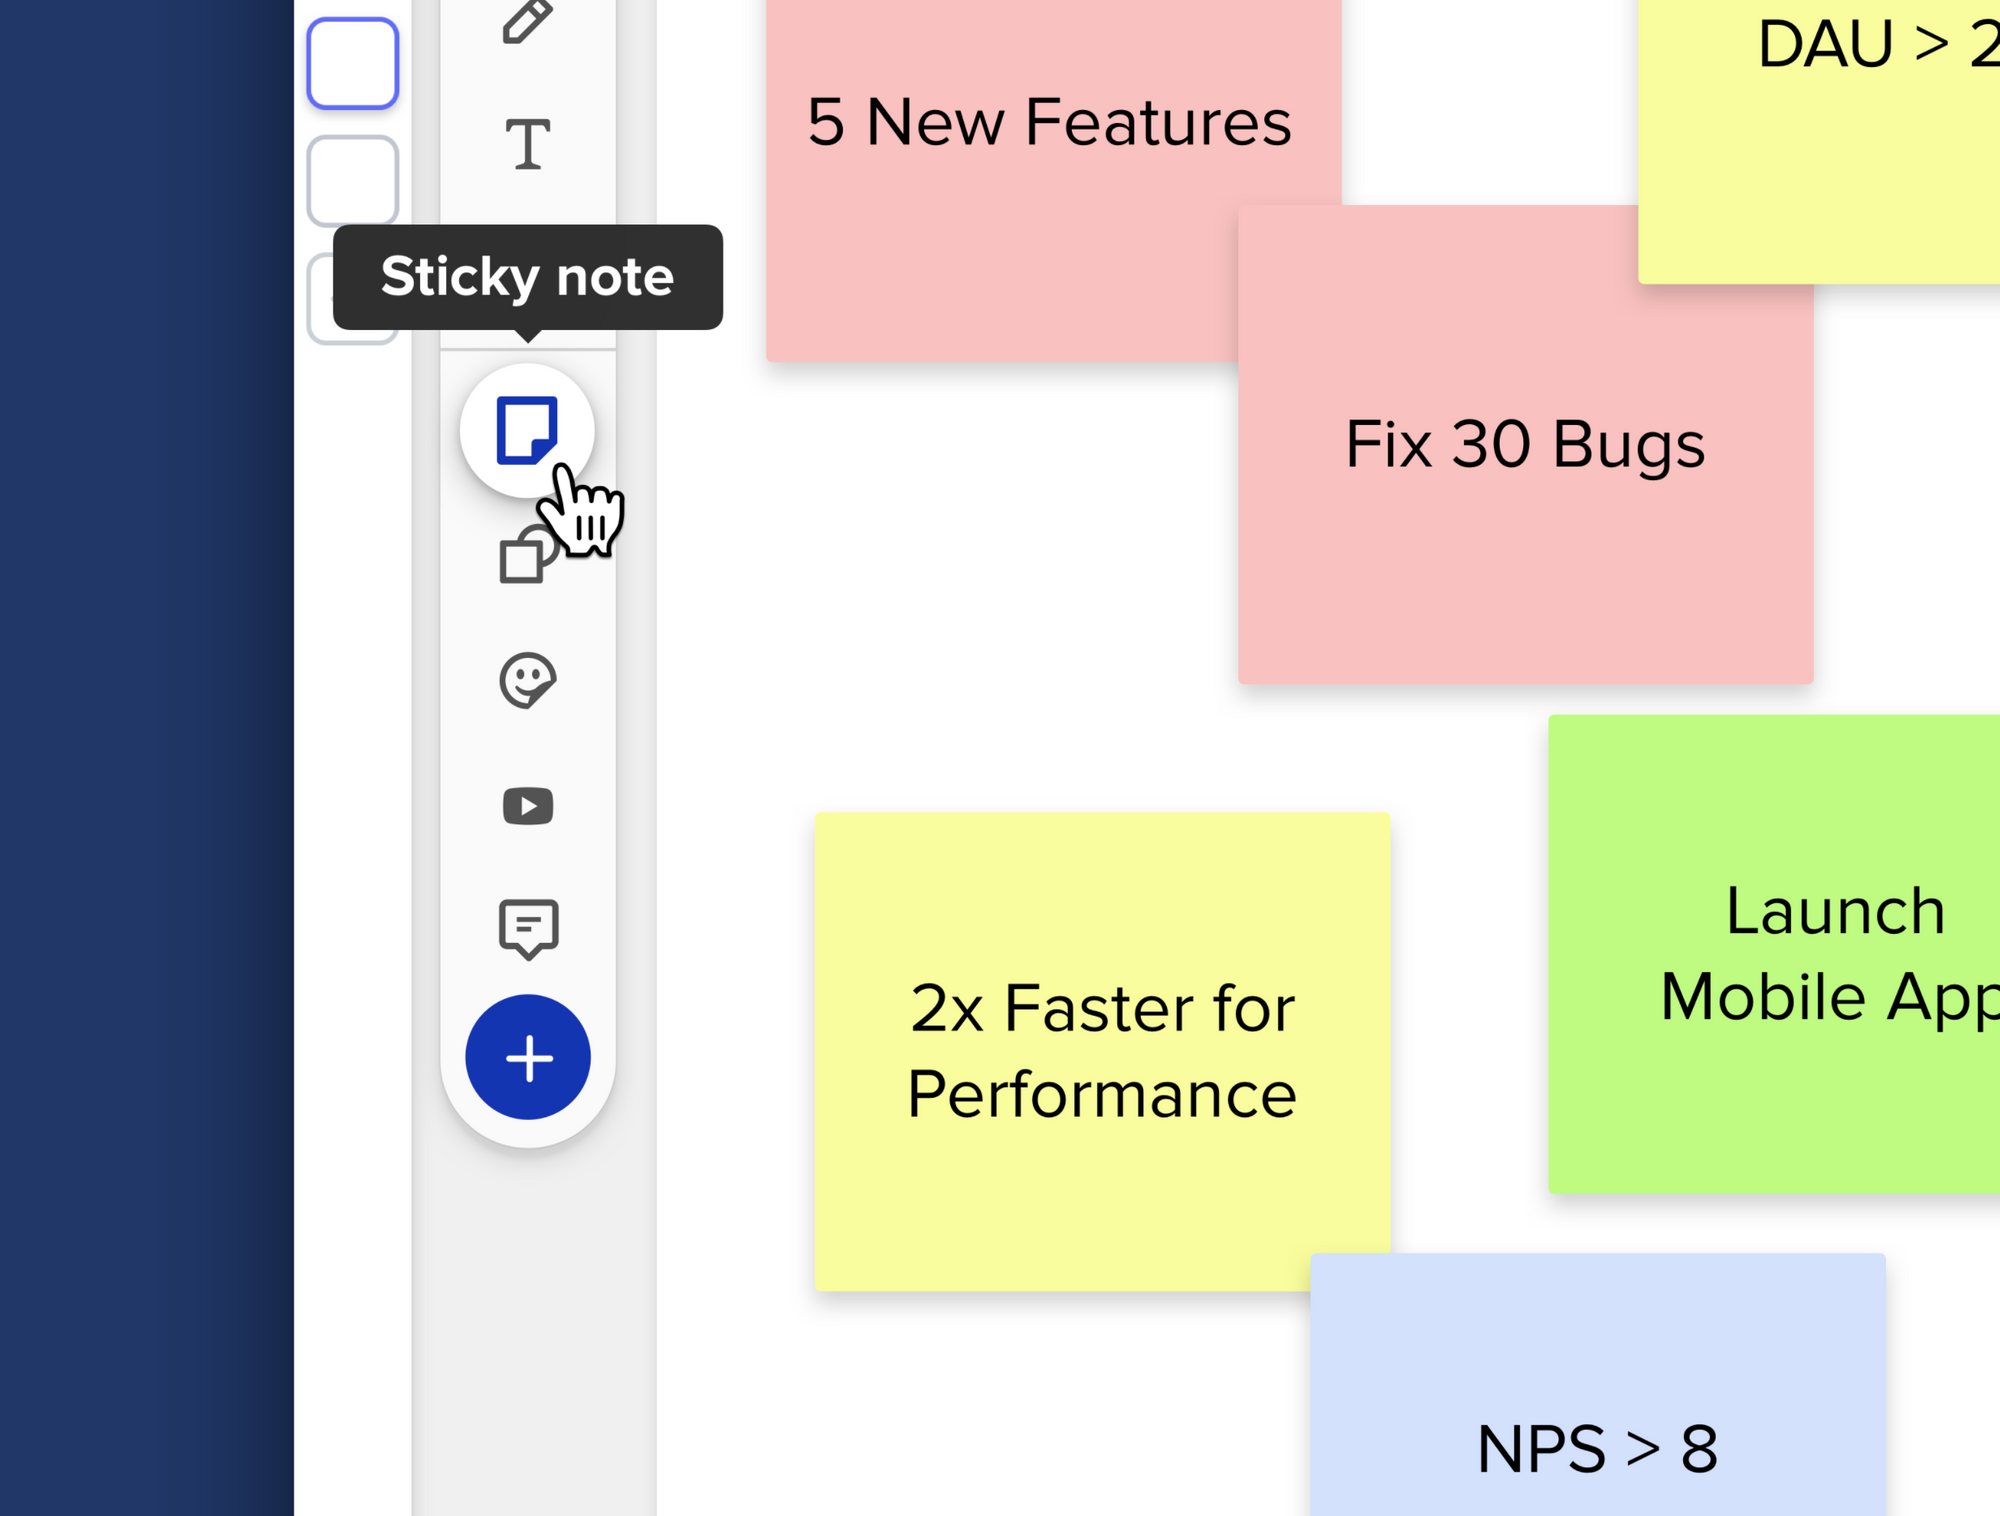The image size is (2000, 1516).
Task: Open the video embed tool
Action: [527, 806]
